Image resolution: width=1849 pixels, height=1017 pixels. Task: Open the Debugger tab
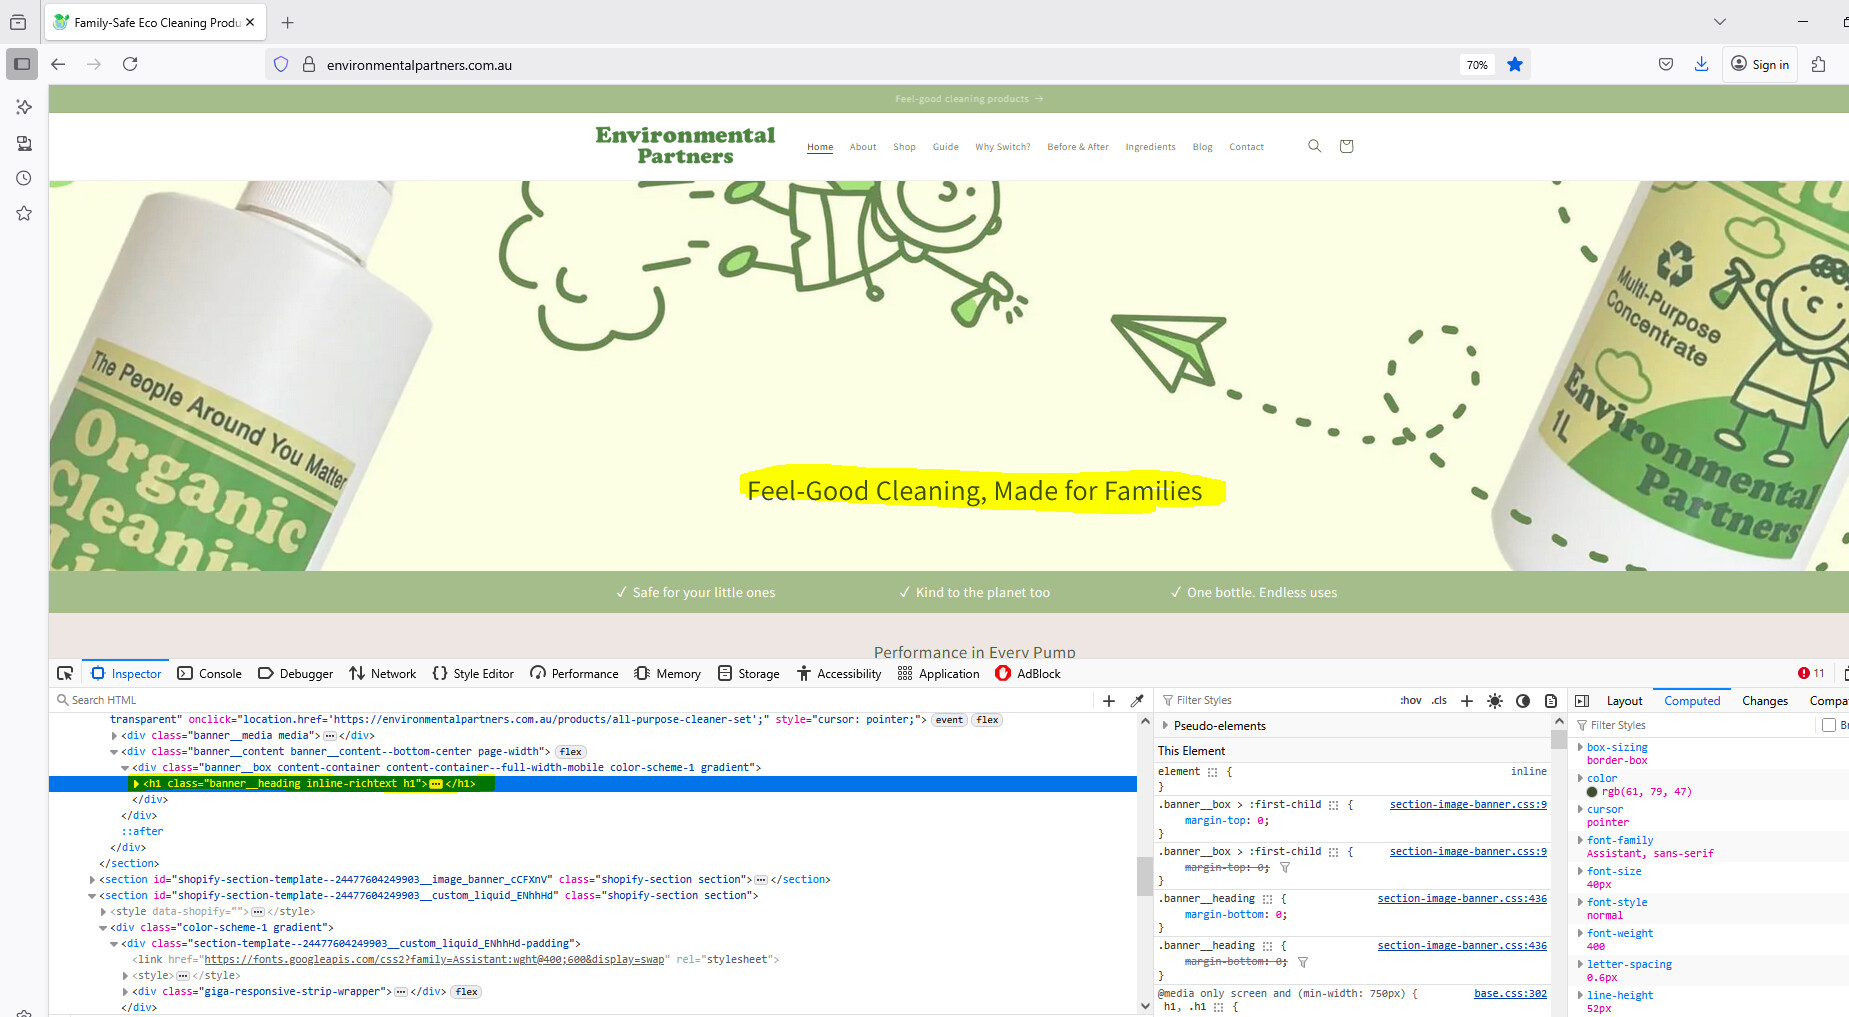pos(295,674)
